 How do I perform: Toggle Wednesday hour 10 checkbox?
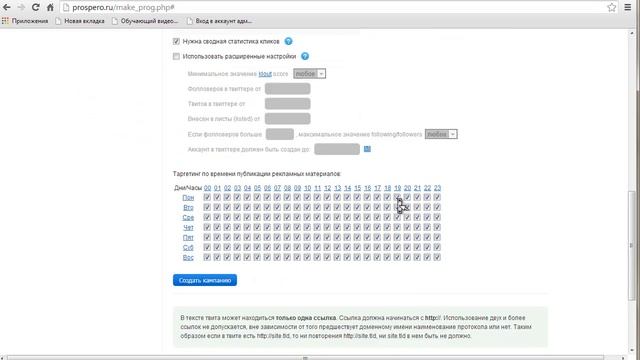[x=307, y=217]
